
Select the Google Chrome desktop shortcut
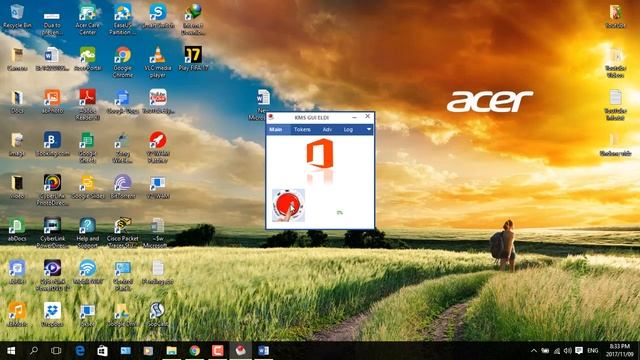click(122, 62)
